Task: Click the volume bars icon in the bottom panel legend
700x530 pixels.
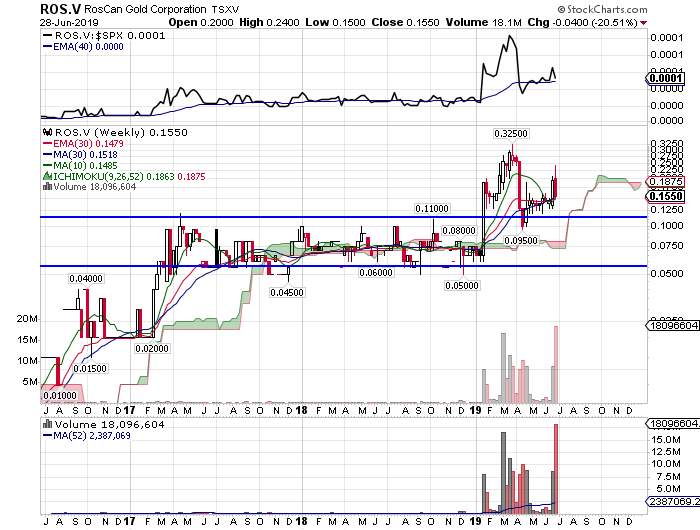Action: pyautogui.click(x=47, y=424)
